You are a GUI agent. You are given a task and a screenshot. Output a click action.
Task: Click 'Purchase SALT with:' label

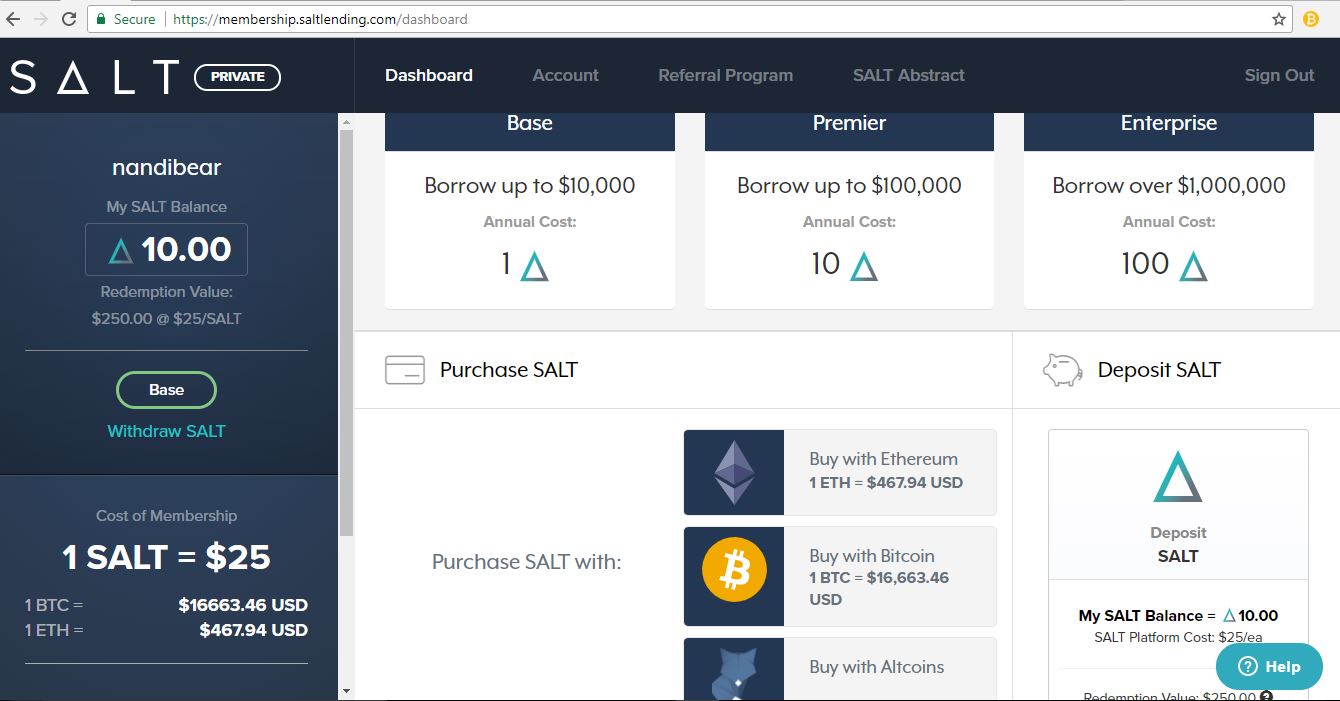pyautogui.click(x=526, y=562)
